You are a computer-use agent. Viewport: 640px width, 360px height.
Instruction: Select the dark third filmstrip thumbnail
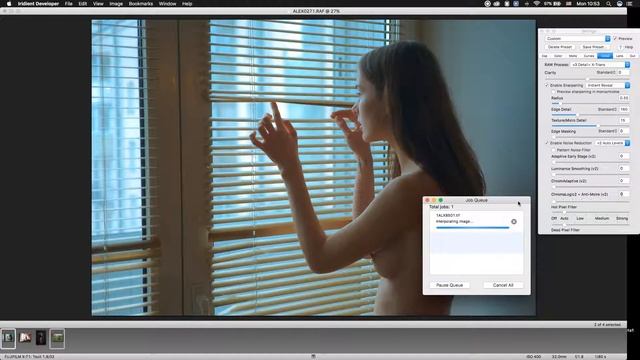pyautogui.click(x=41, y=338)
